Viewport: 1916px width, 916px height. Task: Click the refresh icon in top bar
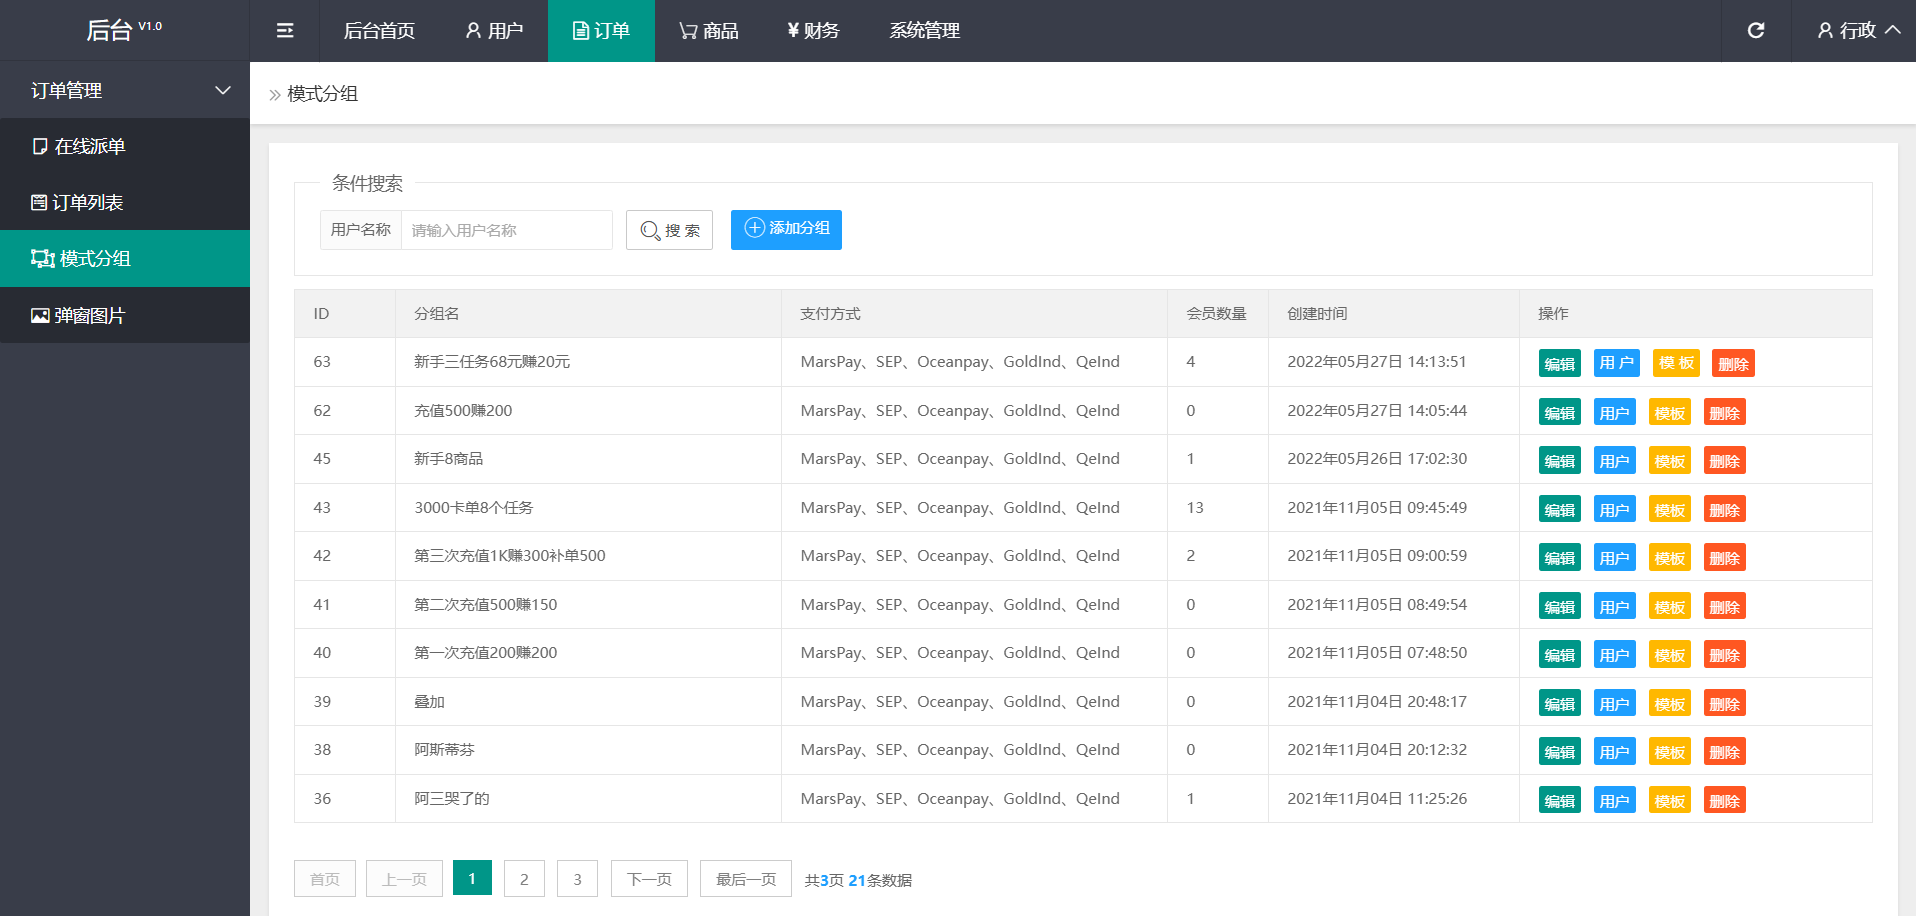point(1755,31)
